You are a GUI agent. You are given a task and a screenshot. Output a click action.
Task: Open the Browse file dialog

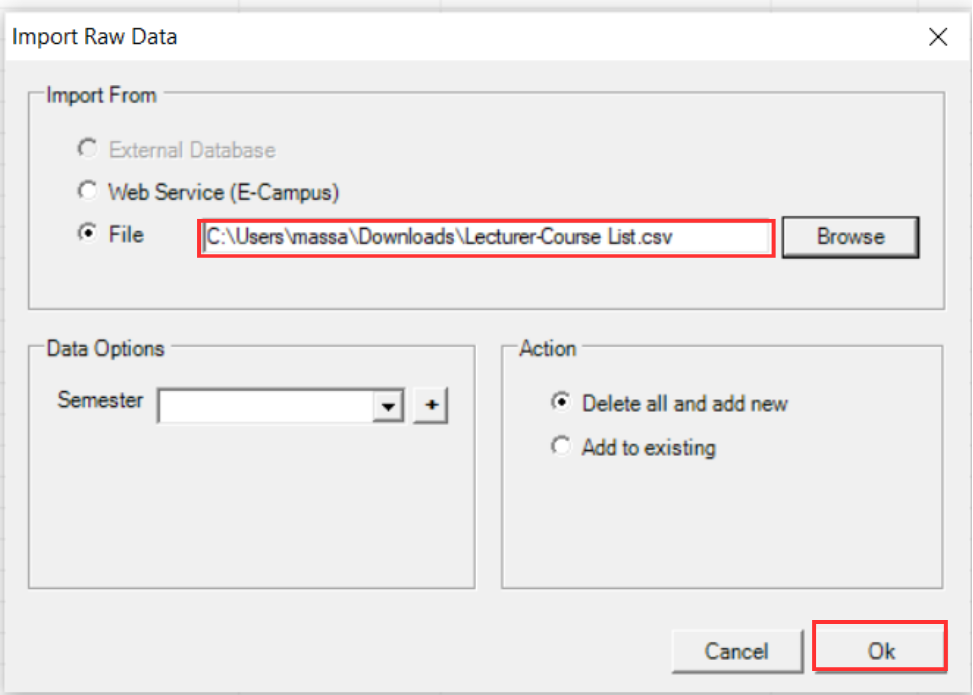tap(850, 237)
